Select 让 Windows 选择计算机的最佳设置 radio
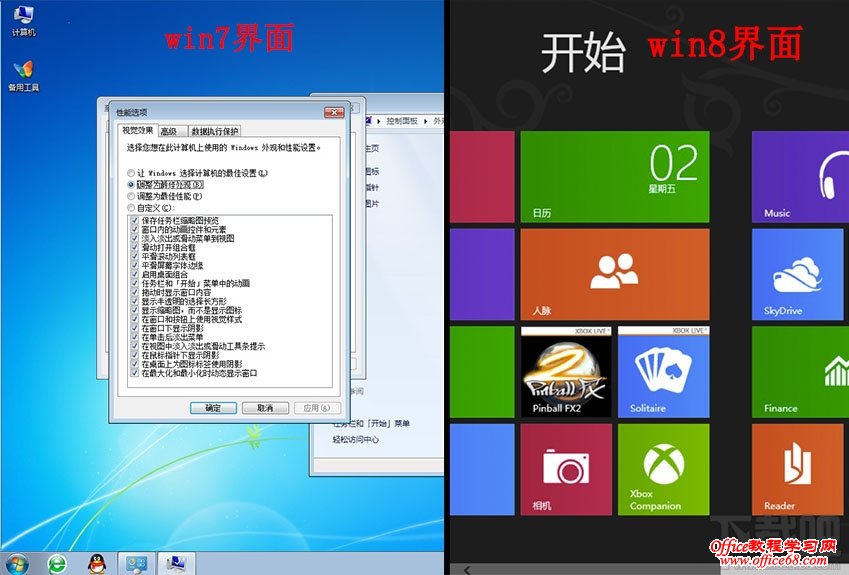The image size is (849, 575). click(131, 173)
